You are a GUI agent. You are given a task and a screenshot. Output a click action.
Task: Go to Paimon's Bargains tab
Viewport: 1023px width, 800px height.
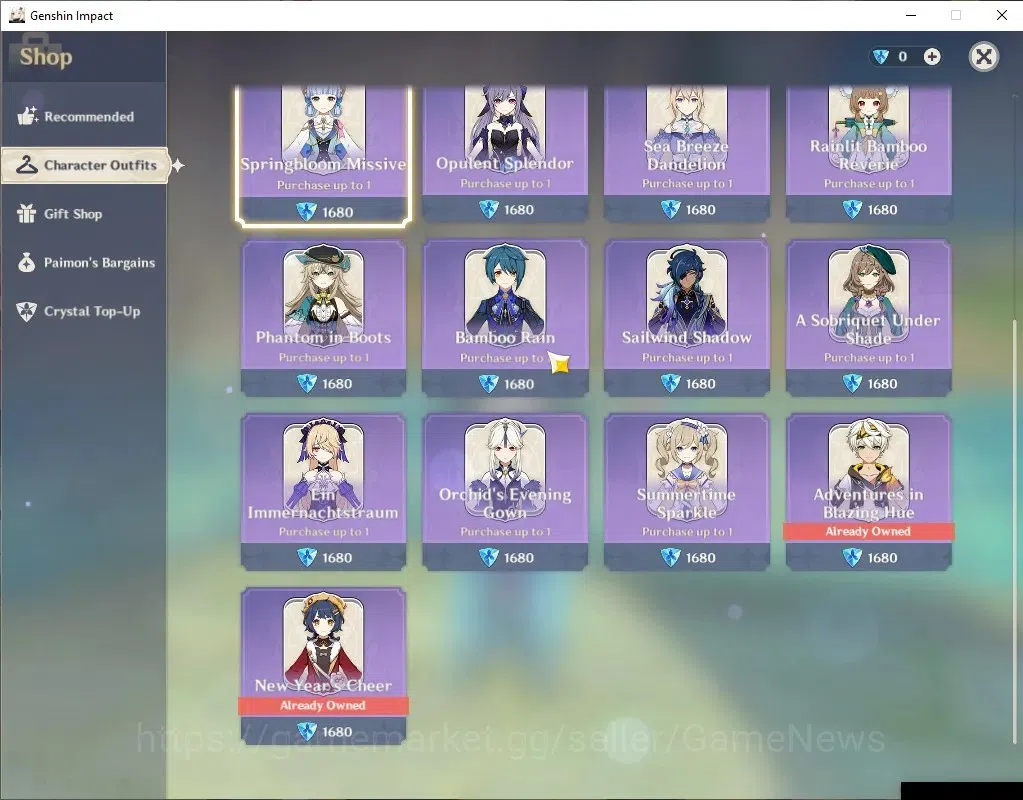(x=84, y=262)
